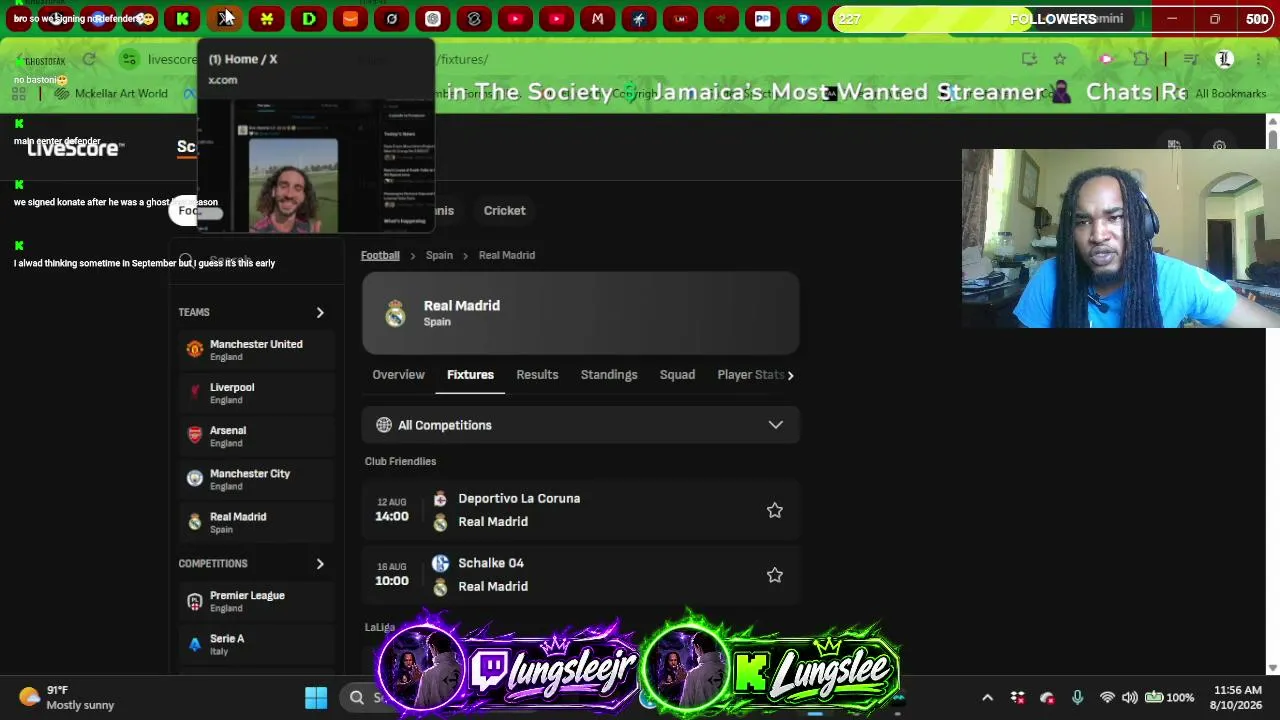The width and height of the screenshot is (1280, 720).
Task: Show hidden system tray icons
Action: [987, 697]
